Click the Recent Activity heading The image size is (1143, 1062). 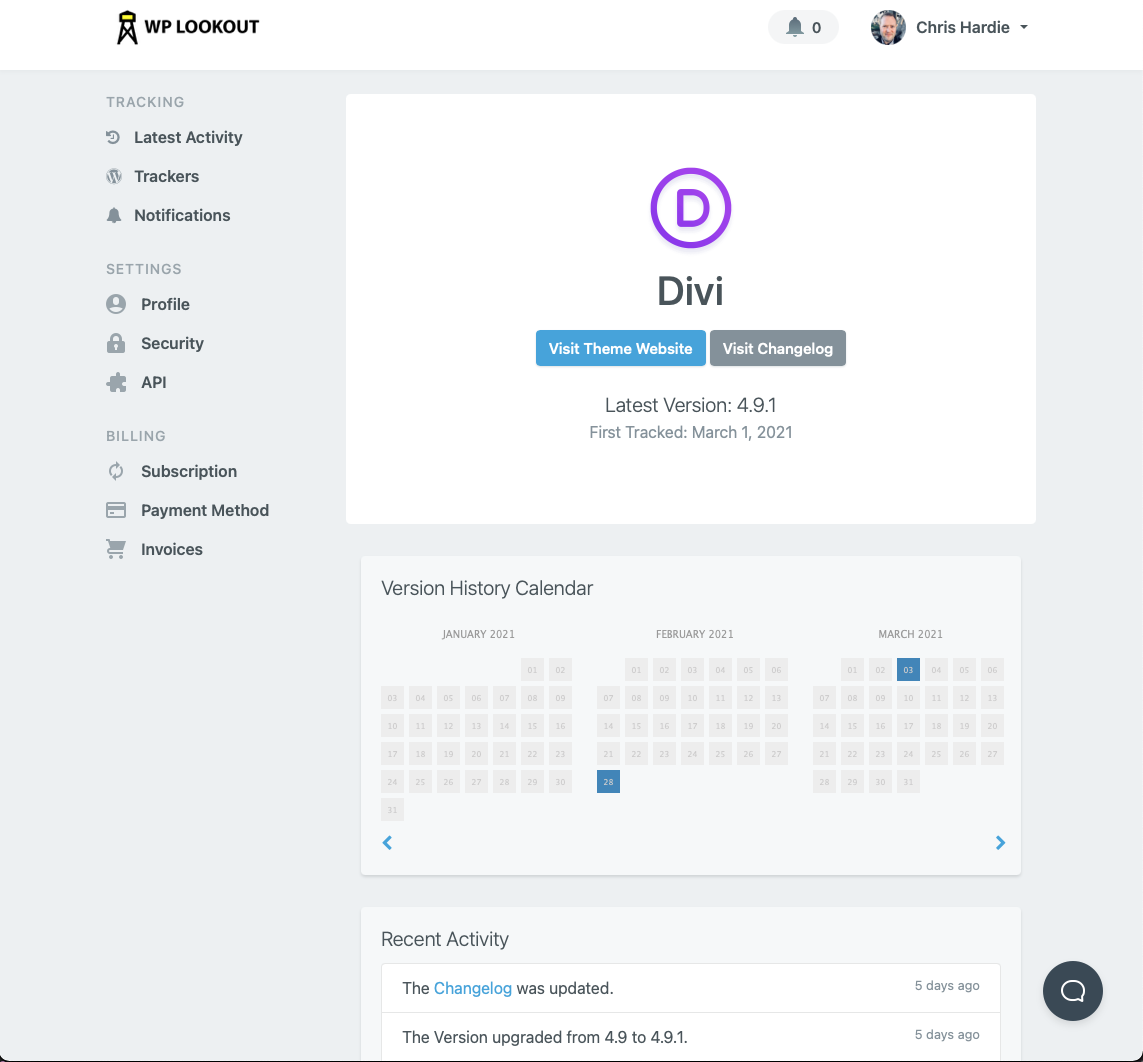point(445,939)
